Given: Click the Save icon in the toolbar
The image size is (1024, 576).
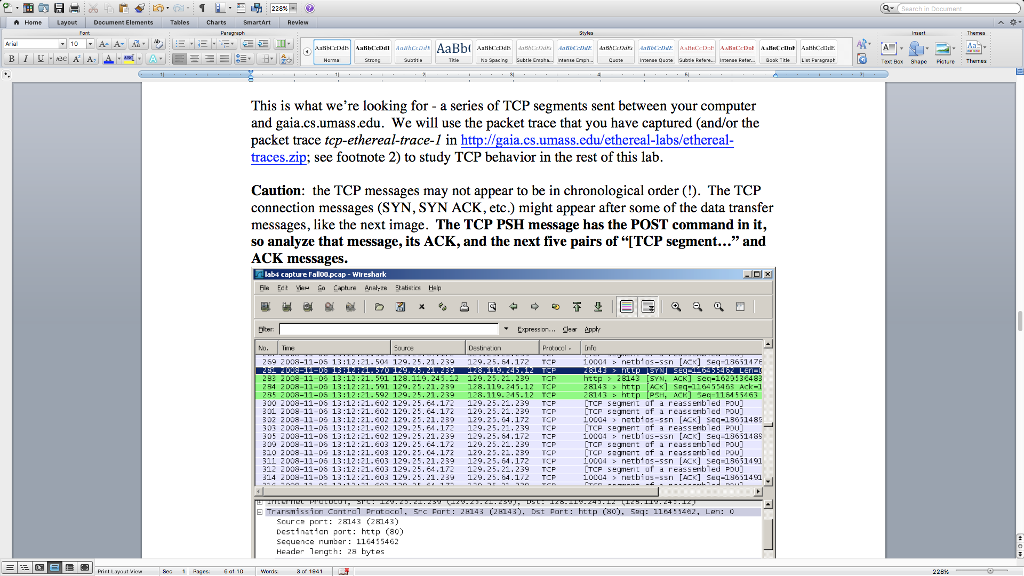Looking at the screenshot, I should (59, 7).
